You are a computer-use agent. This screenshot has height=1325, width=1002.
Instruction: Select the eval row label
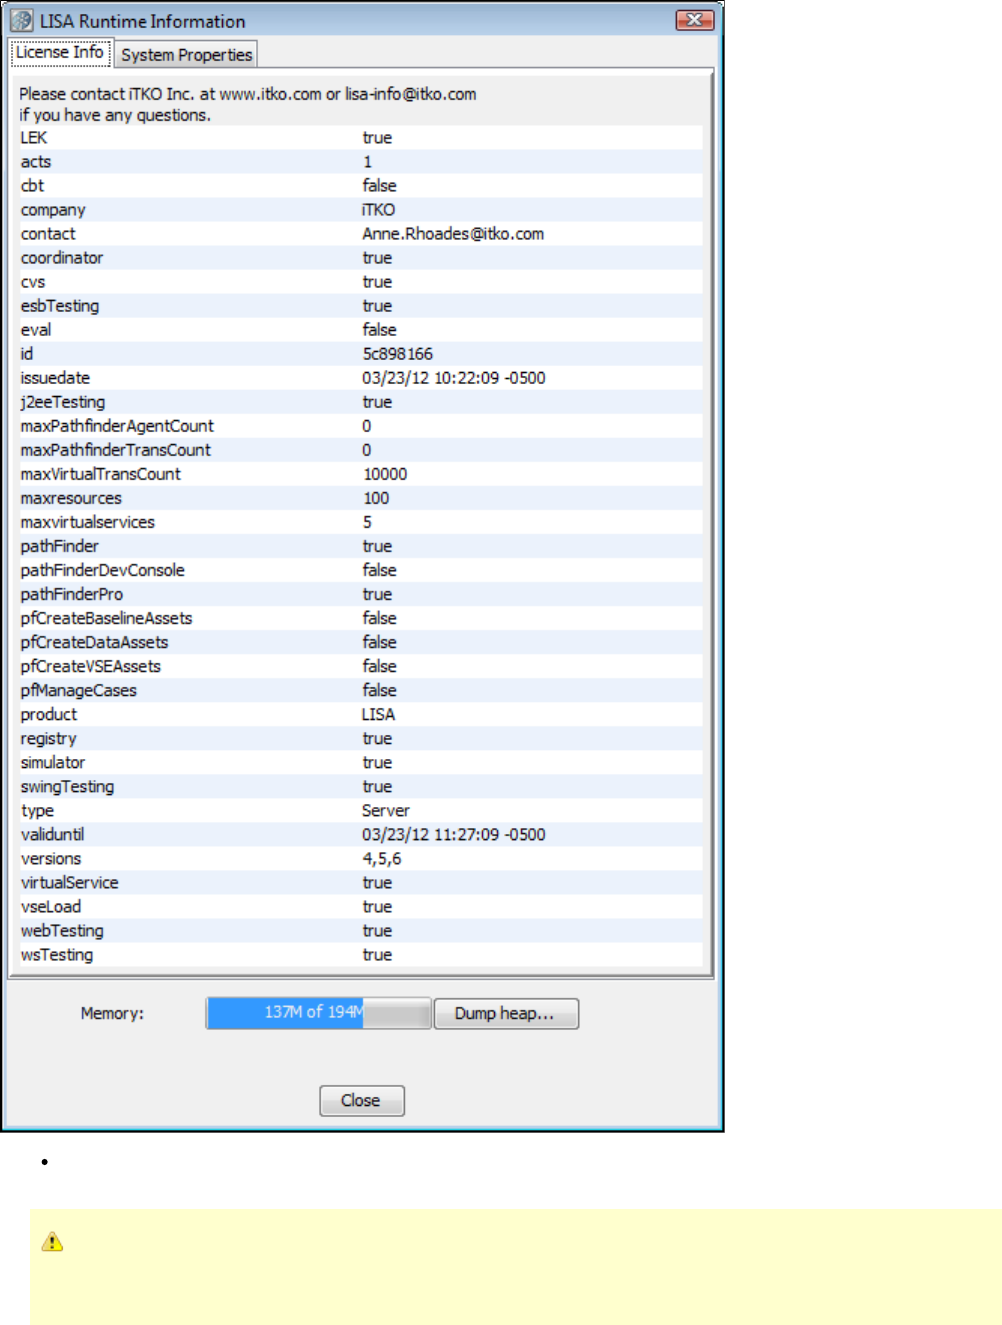point(36,330)
